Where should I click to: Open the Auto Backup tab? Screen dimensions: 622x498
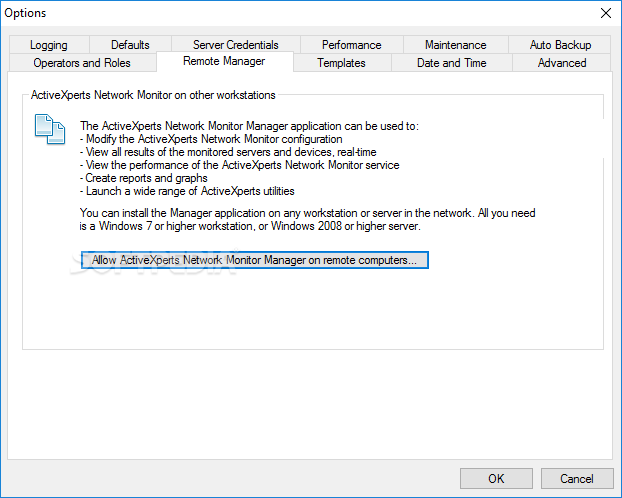point(560,44)
